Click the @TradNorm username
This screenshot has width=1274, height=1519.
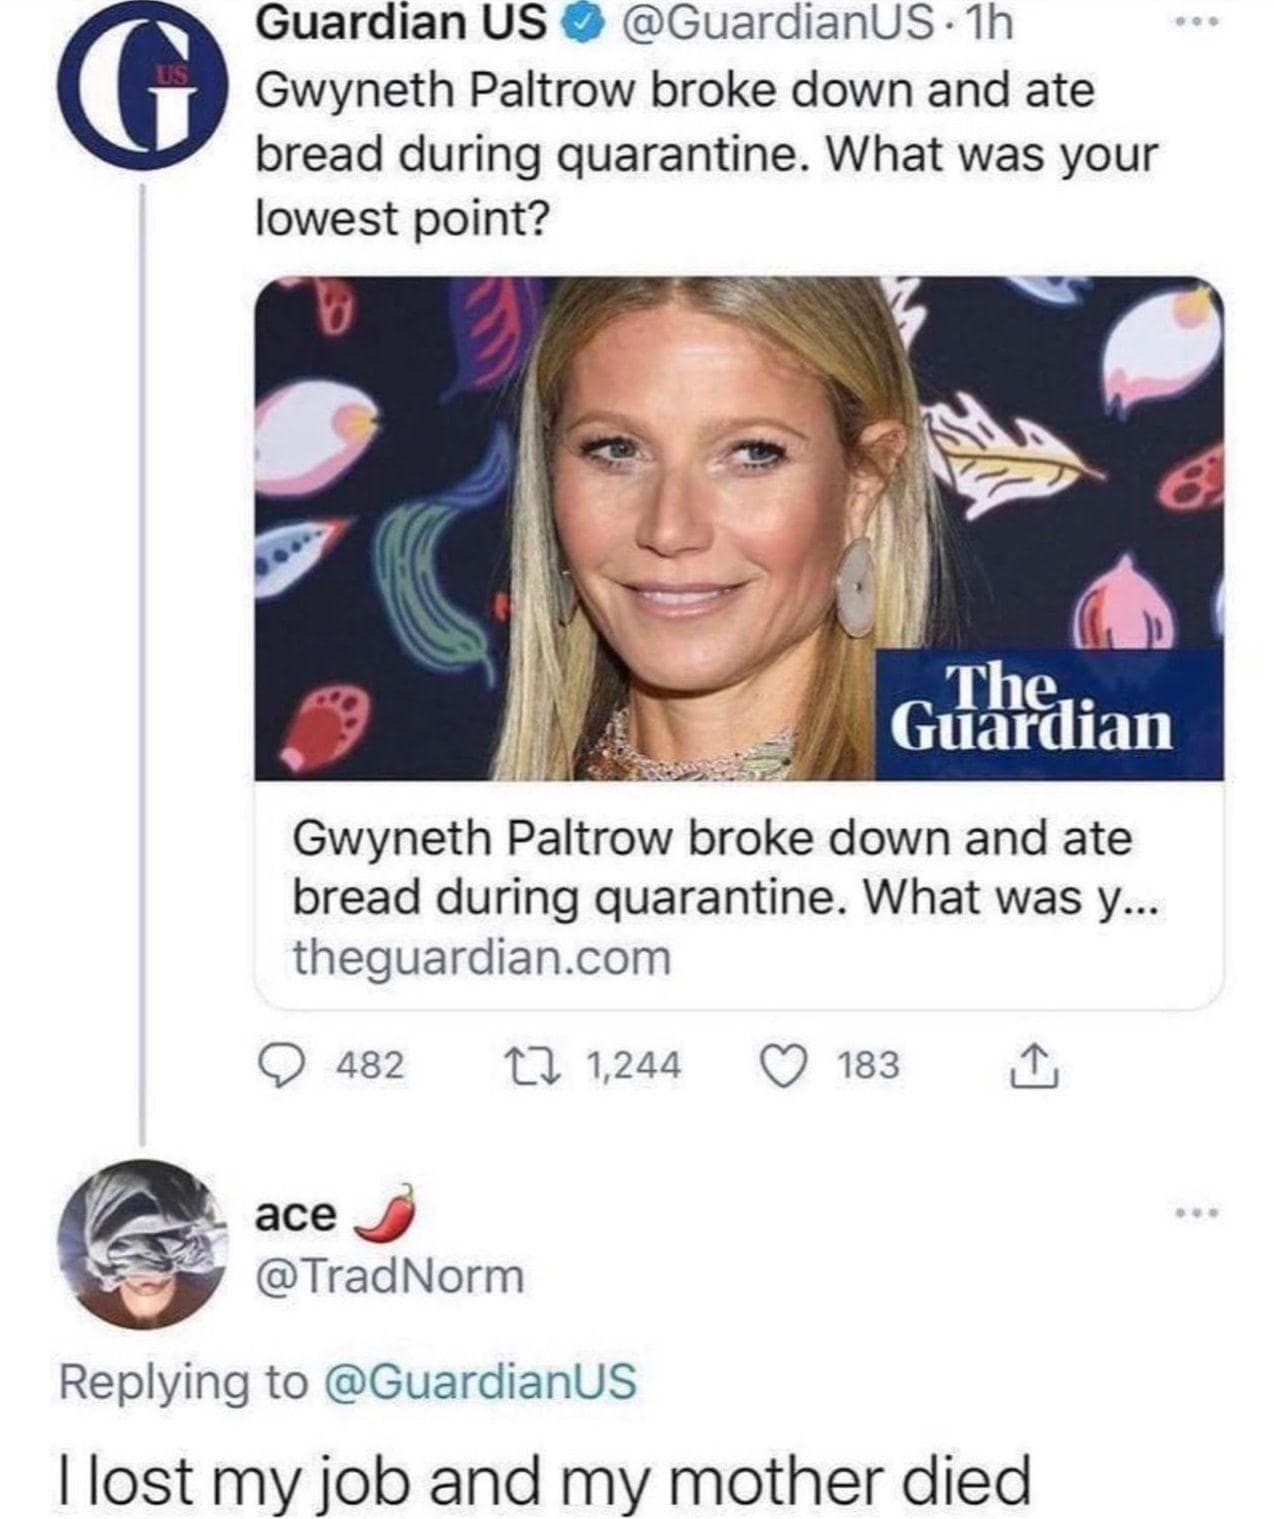click(x=390, y=1276)
